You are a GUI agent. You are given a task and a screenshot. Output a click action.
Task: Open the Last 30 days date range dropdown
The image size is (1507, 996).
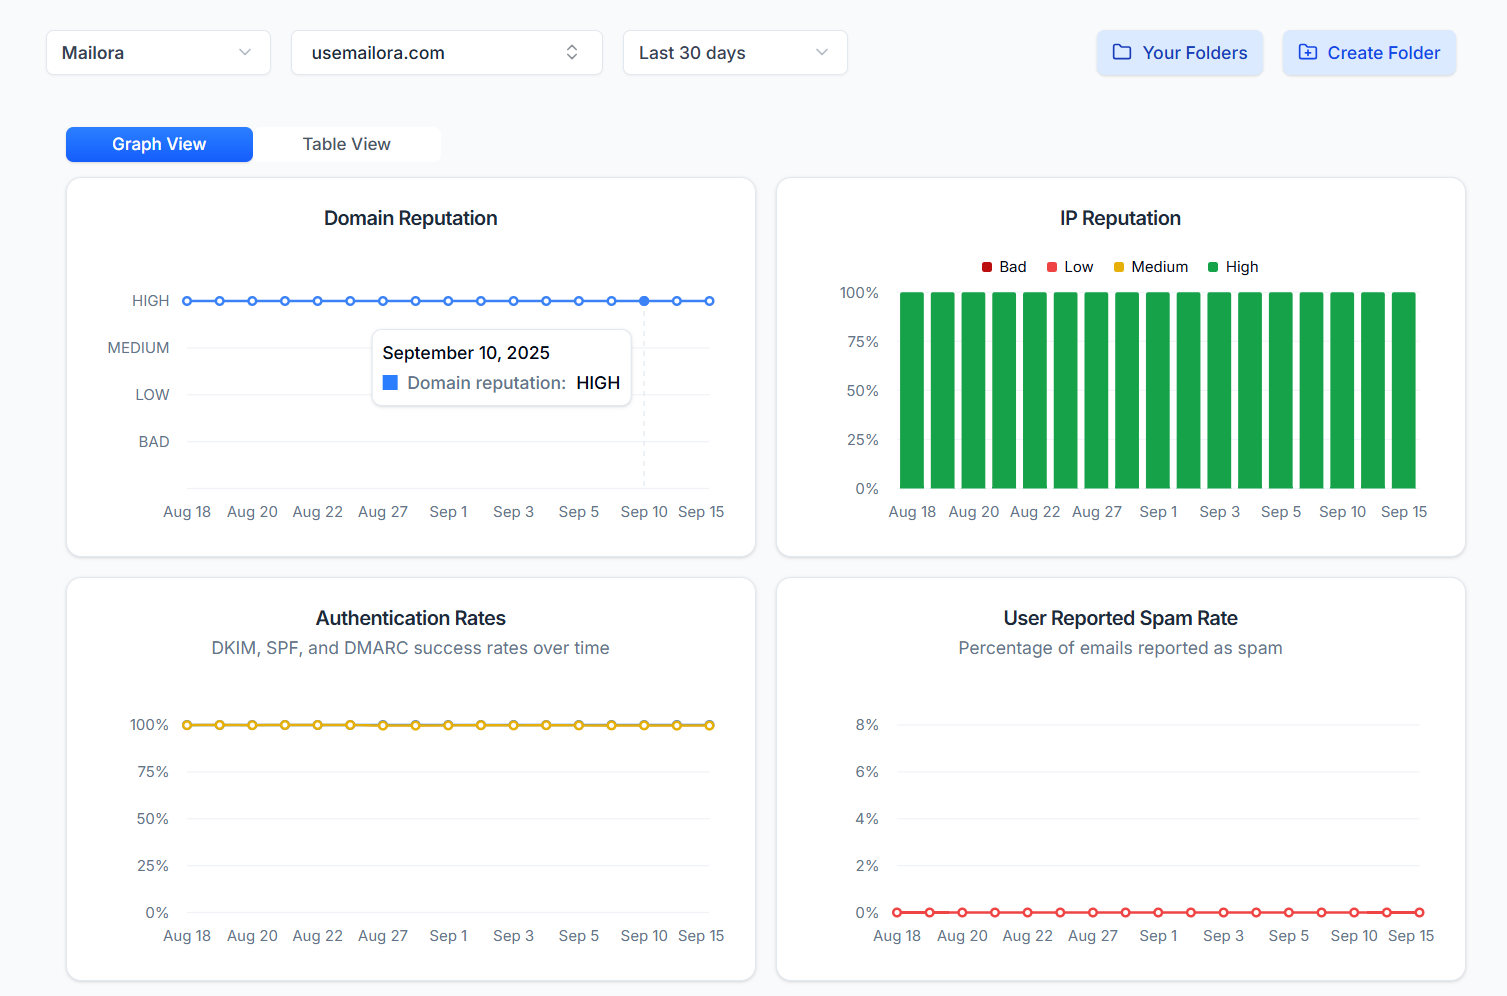735,52
